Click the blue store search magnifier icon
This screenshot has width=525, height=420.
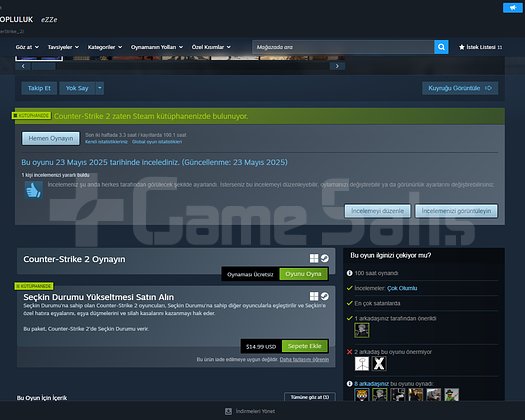click(x=441, y=47)
